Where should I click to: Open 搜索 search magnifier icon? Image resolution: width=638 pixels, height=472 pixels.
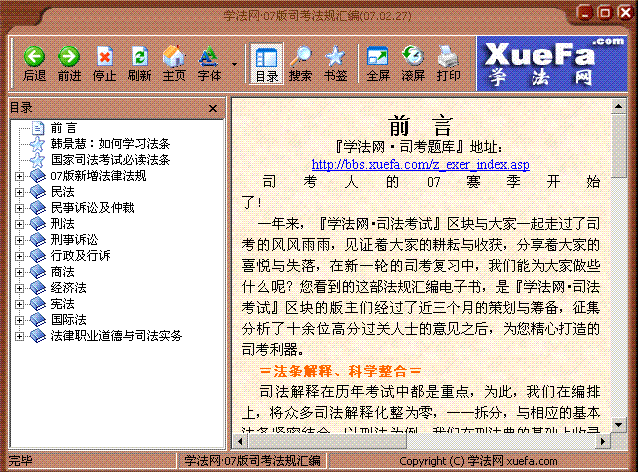point(300,56)
